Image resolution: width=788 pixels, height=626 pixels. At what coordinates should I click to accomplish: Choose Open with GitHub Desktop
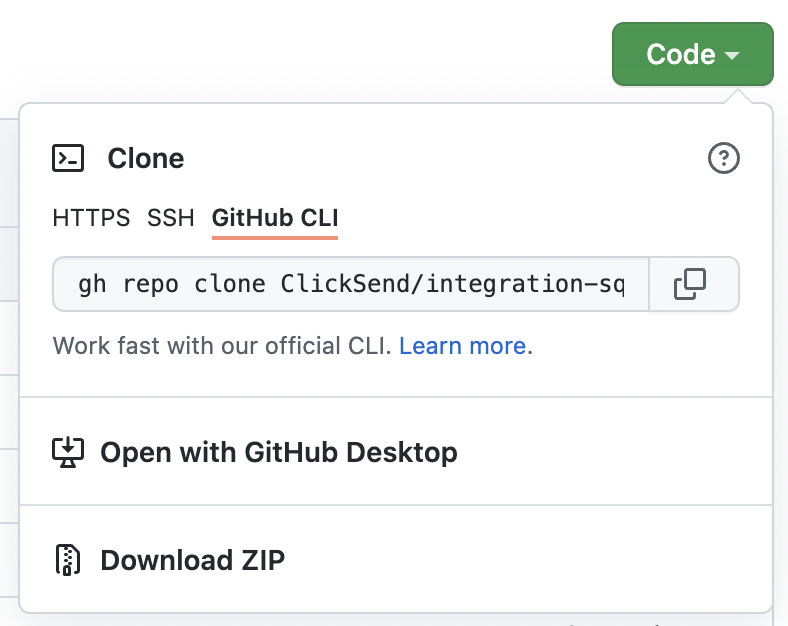[396, 452]
